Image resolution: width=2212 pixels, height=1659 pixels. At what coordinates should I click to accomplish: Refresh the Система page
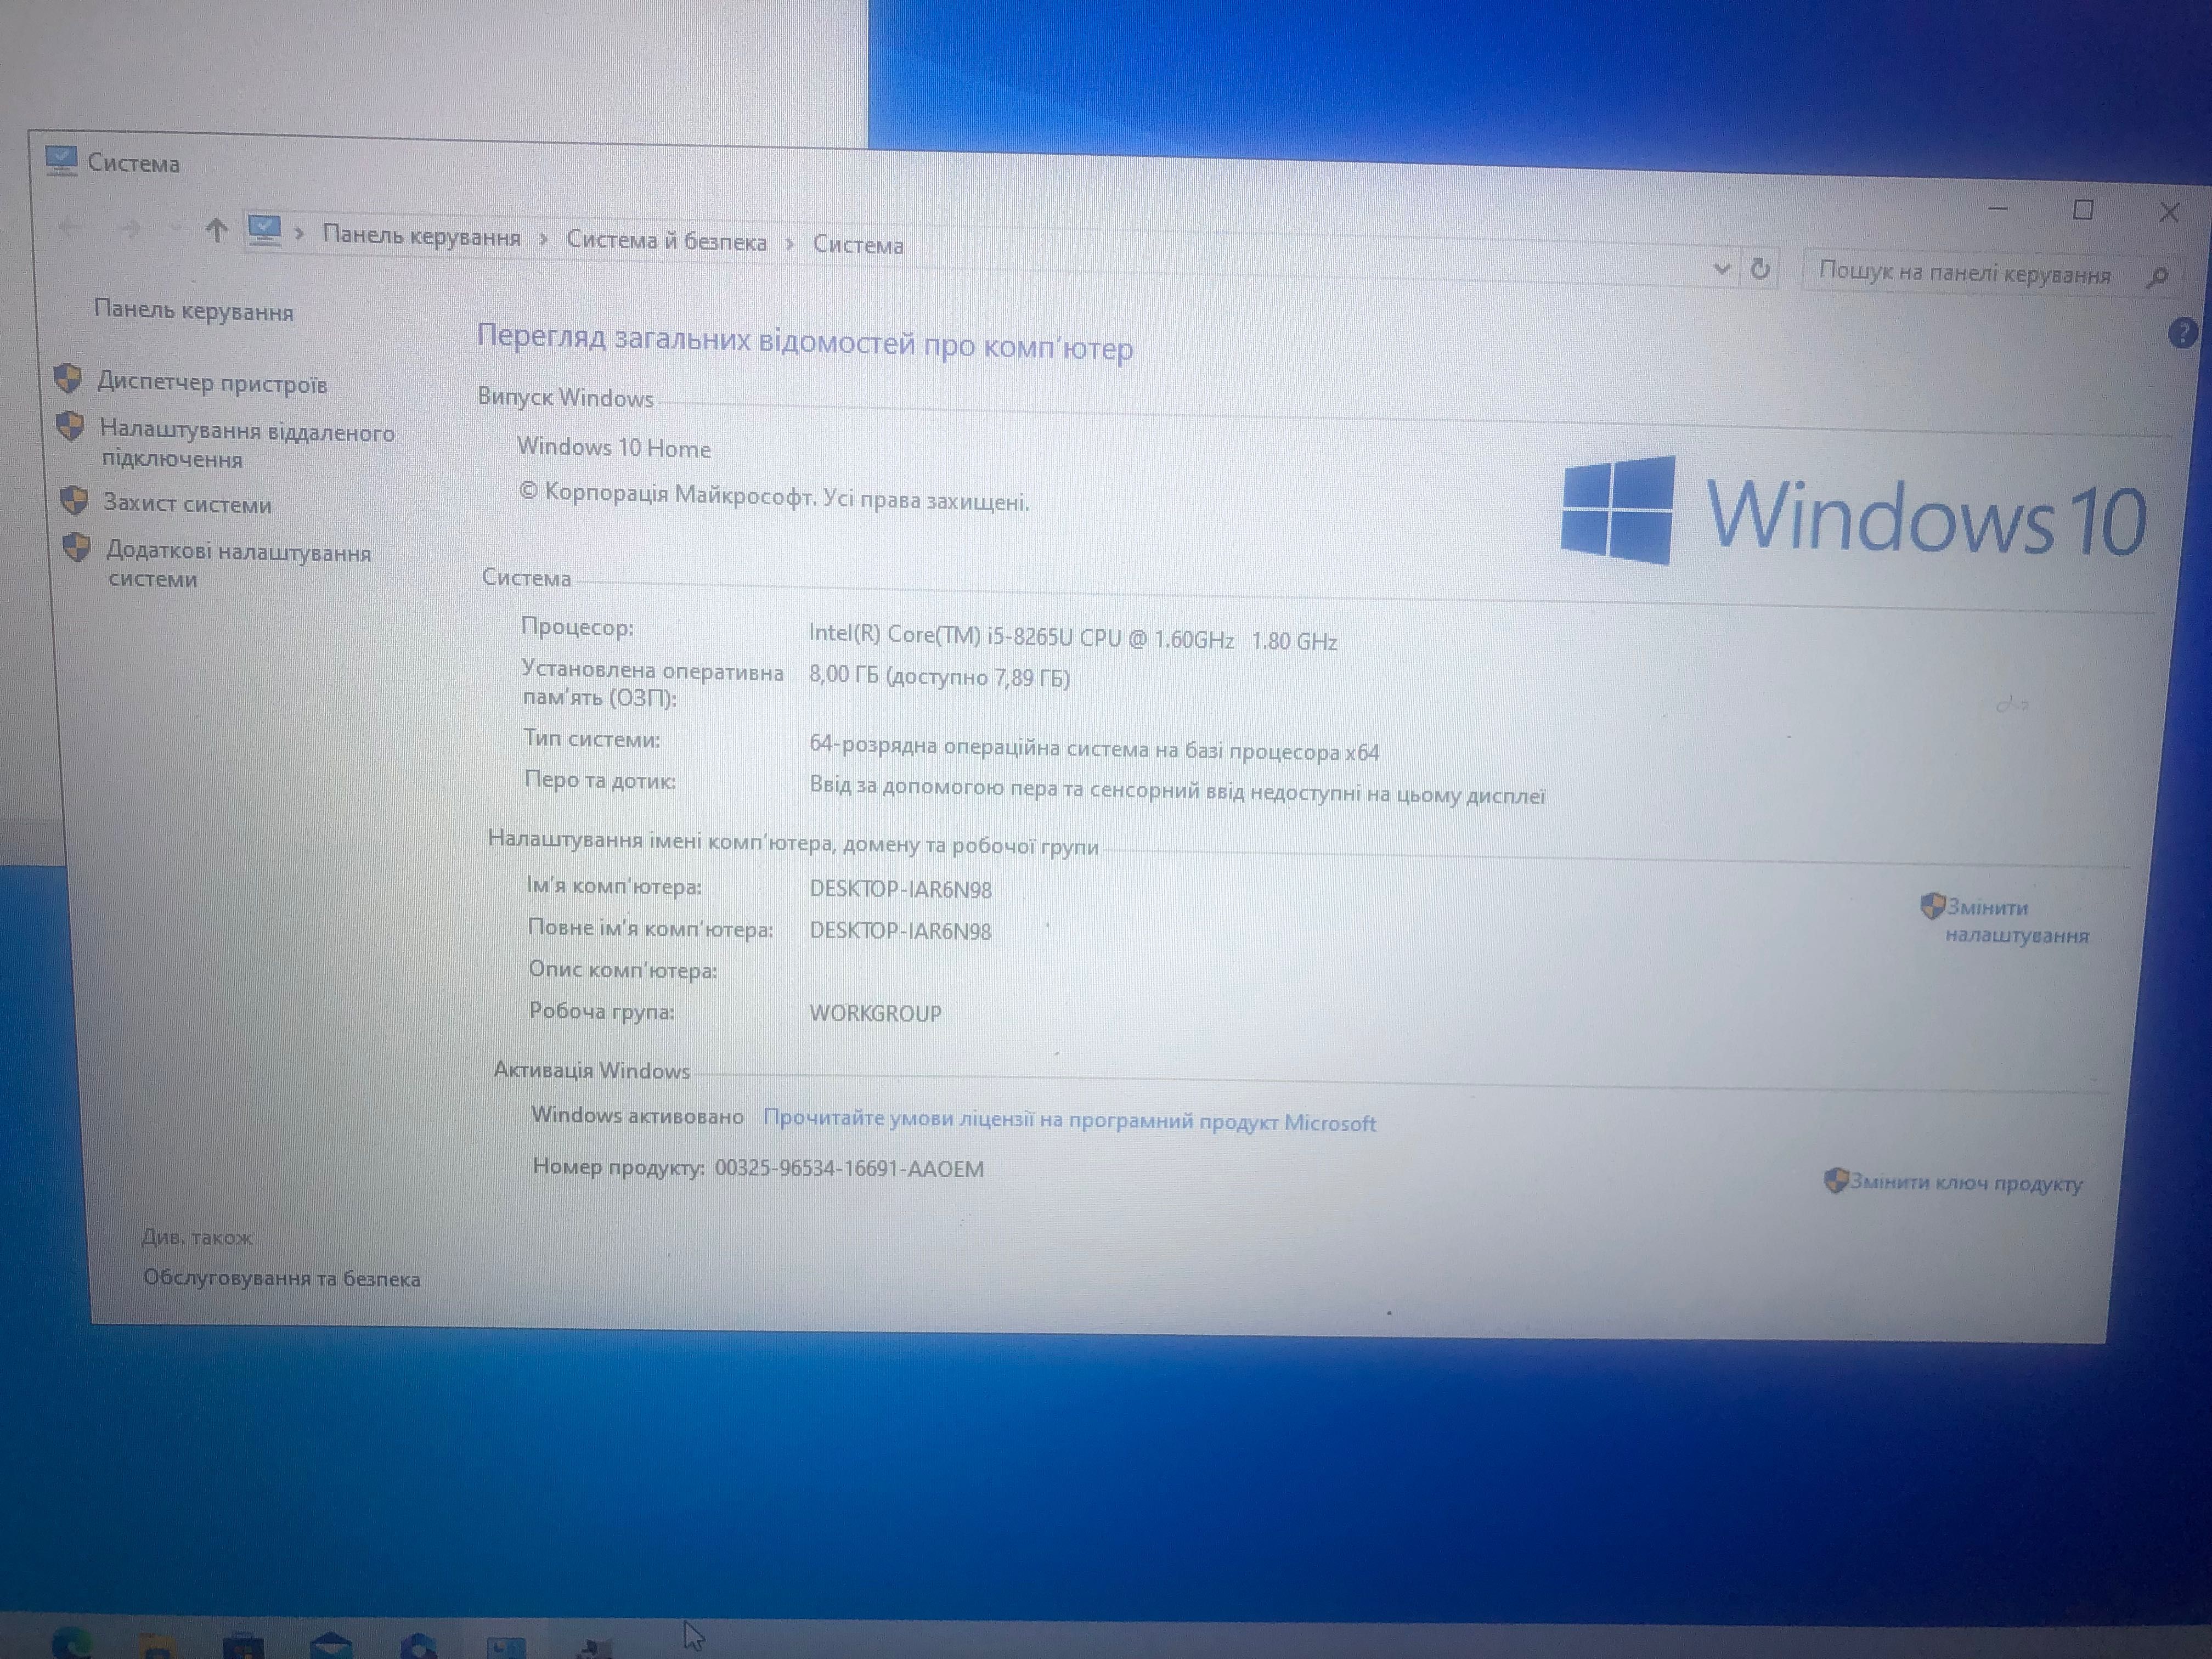1759,269
